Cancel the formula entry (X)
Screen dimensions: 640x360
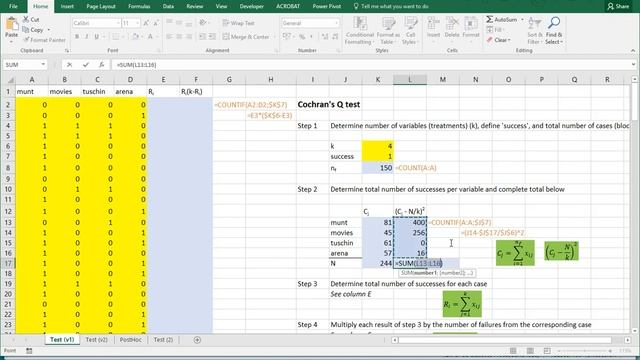pyautogui.click(x=69, y=64)
